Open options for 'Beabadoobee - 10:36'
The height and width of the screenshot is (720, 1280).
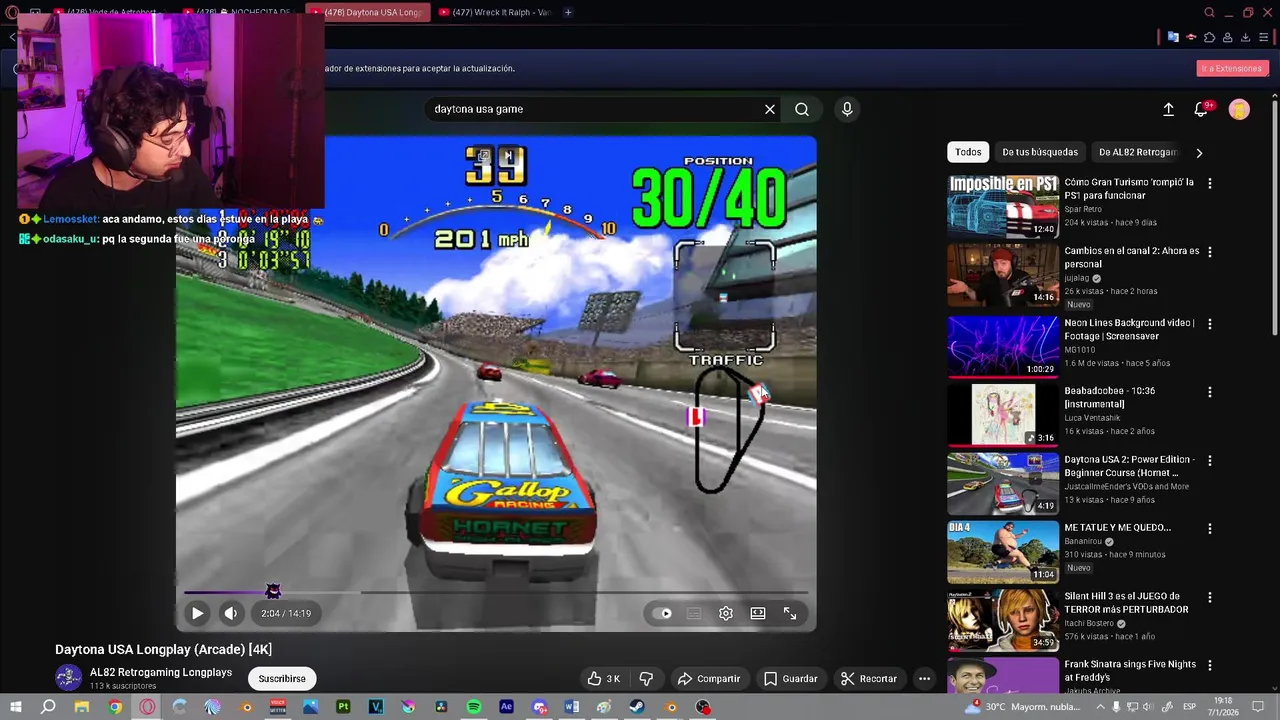tap(1210, 392)
